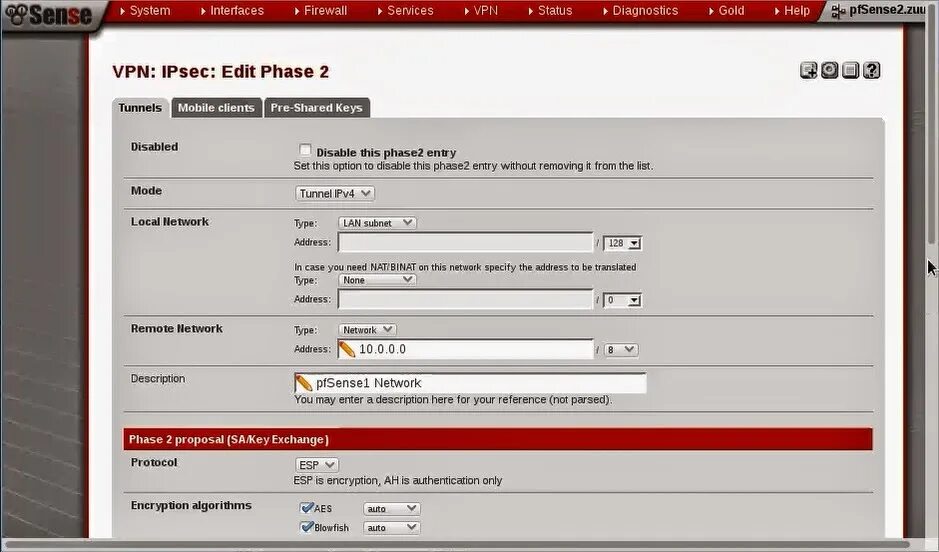Open the Status menu
939x552 pixels.
click(x=551, y=11)
